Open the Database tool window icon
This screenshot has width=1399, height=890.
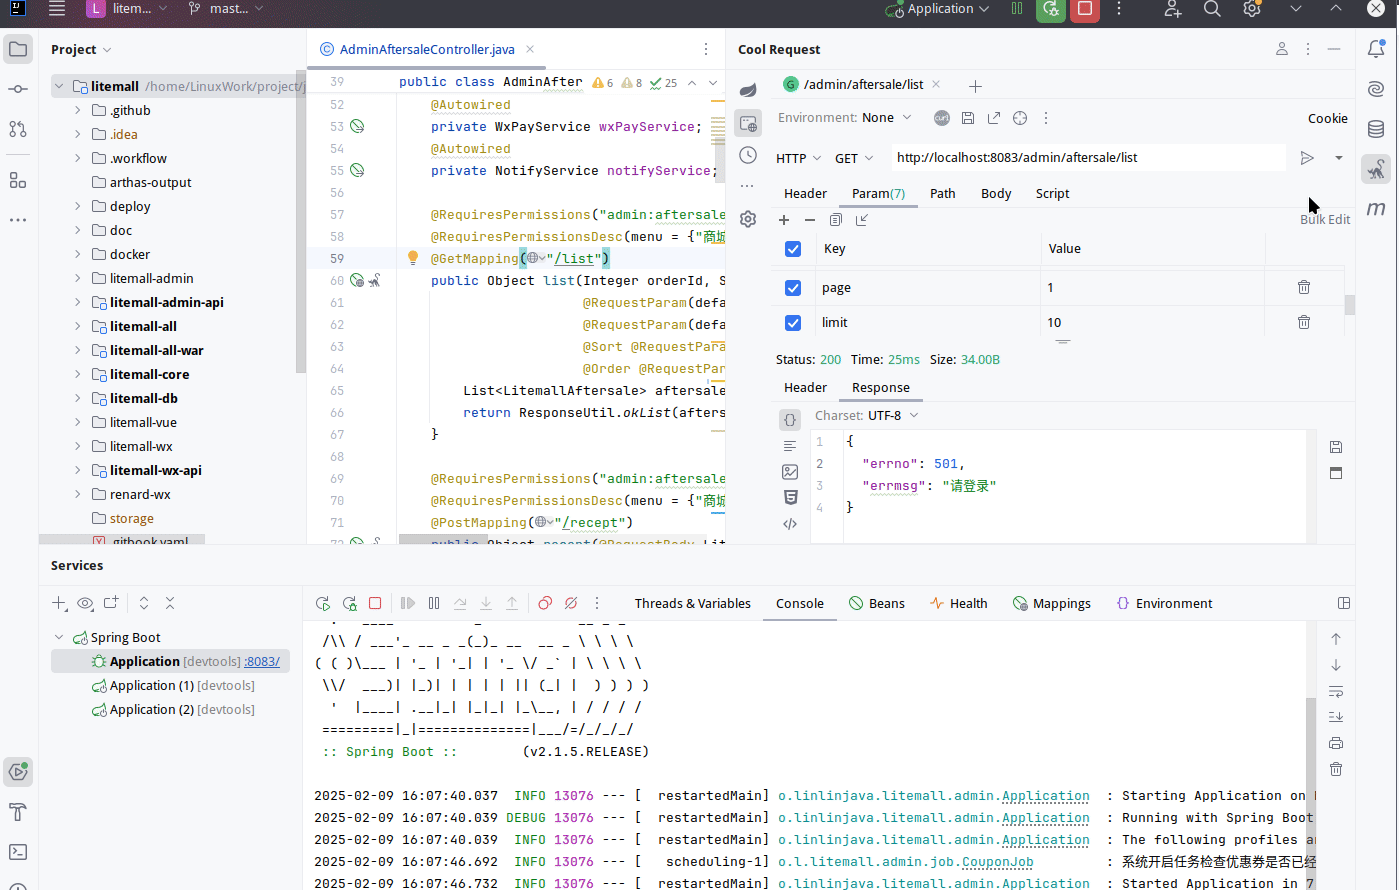[x=1377, y=129]
